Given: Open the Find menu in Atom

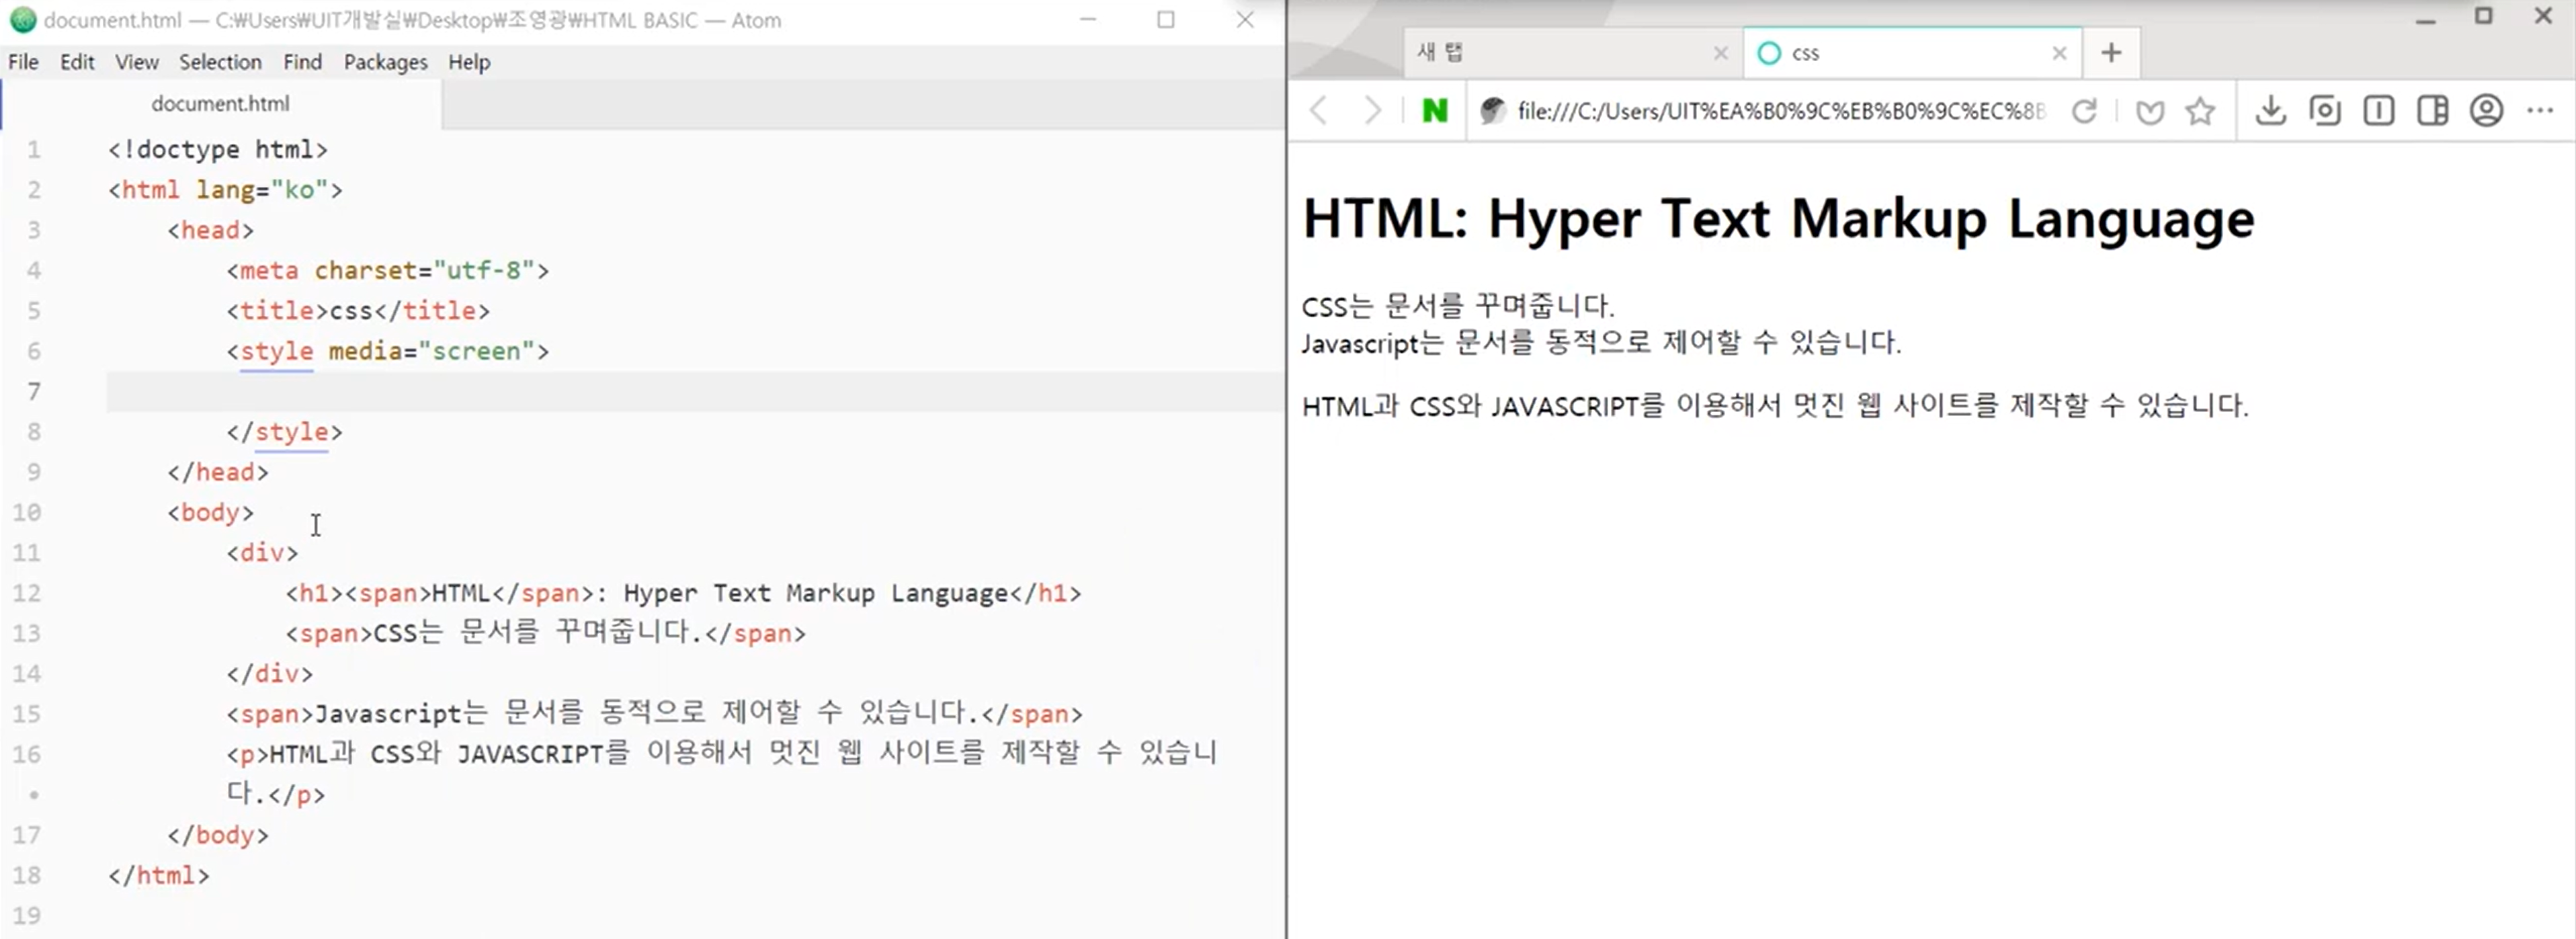Looking at the screenshot, I should (x=302, y=62).
